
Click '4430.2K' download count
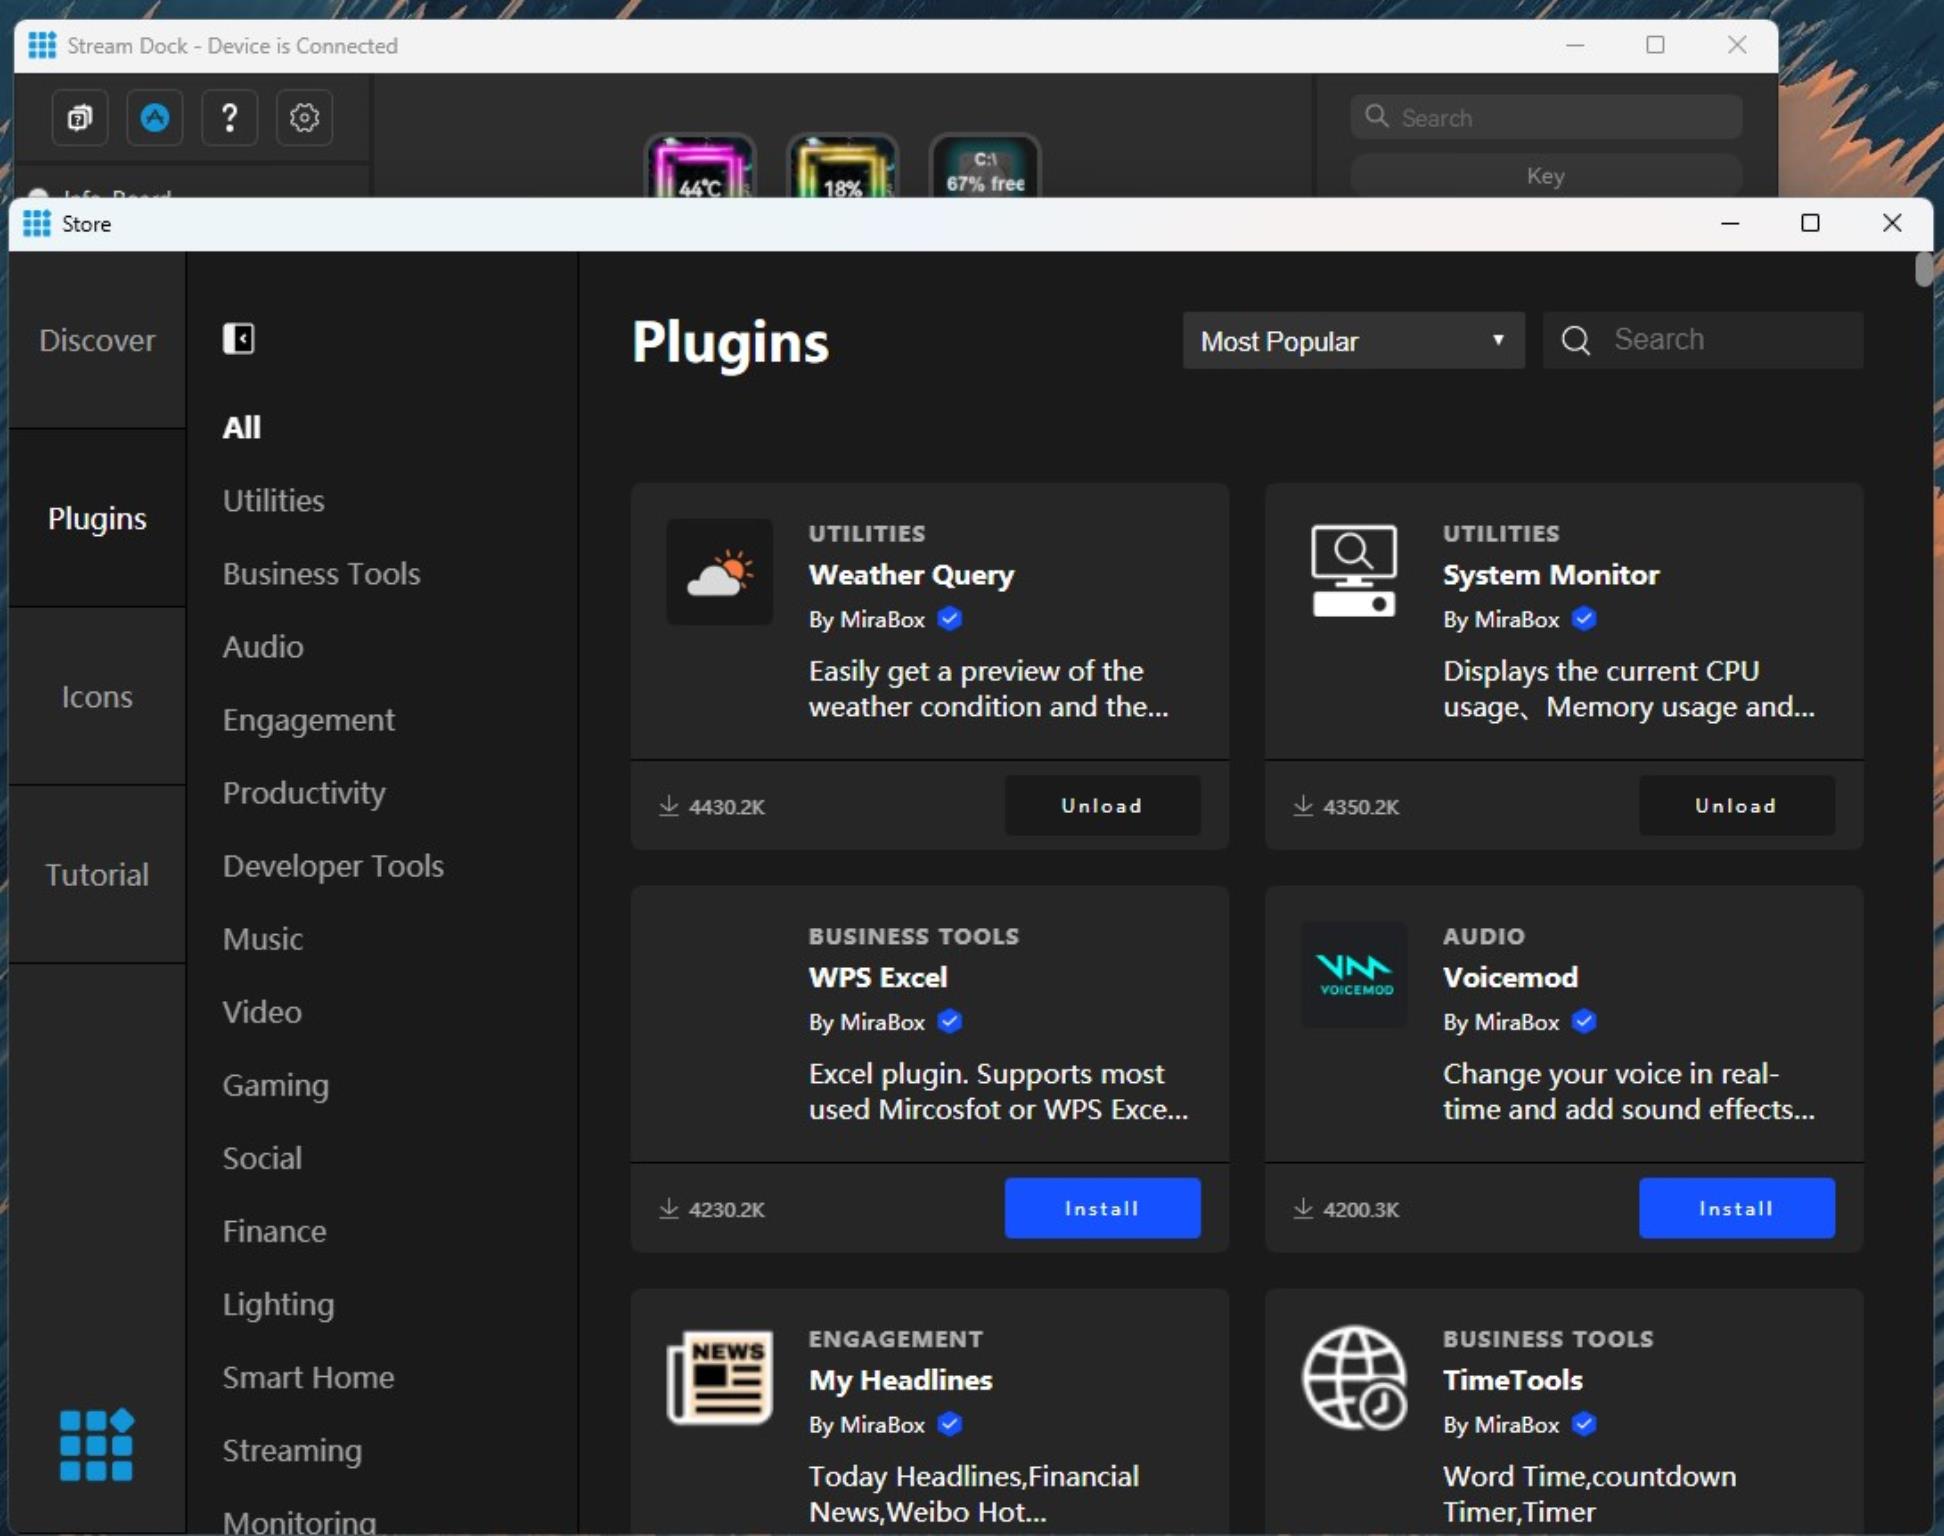tap(727, 807)
